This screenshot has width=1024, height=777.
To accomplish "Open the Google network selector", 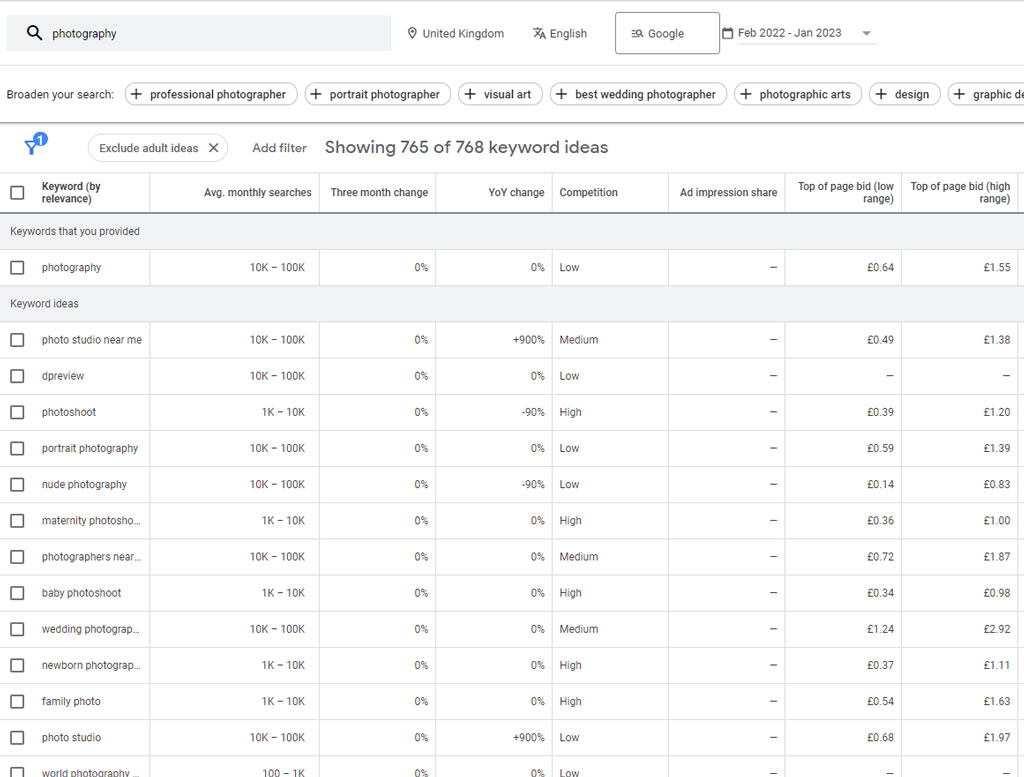I will click(x=665, y=33).
